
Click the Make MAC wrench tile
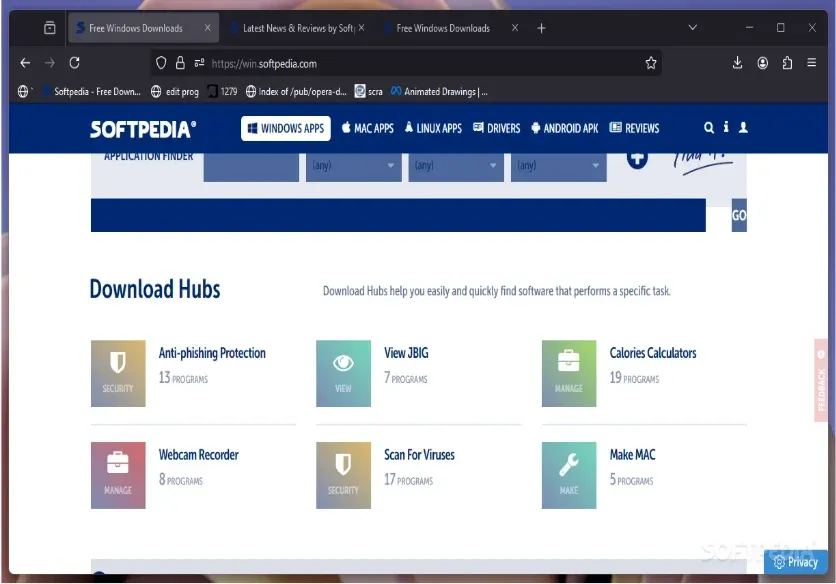(x=569, y=475)
